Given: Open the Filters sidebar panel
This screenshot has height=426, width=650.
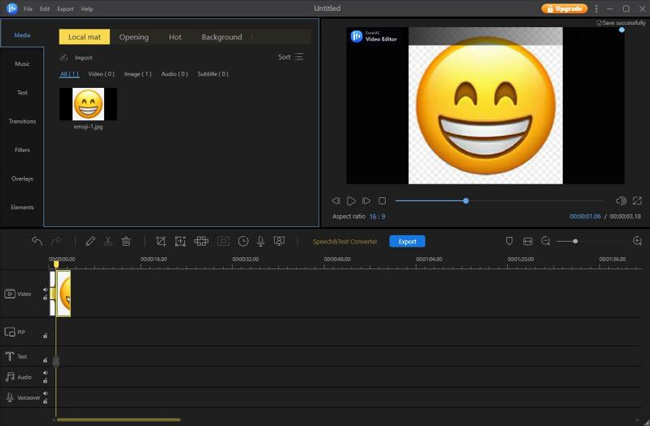Looking at the screenshot, I should [x=22, y=150].
